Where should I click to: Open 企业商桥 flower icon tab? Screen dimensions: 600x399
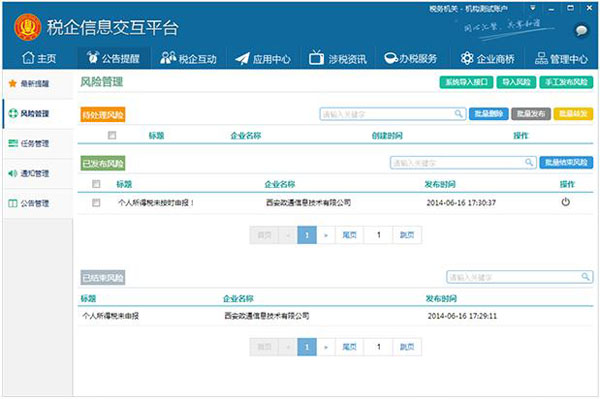coord(487,59)
